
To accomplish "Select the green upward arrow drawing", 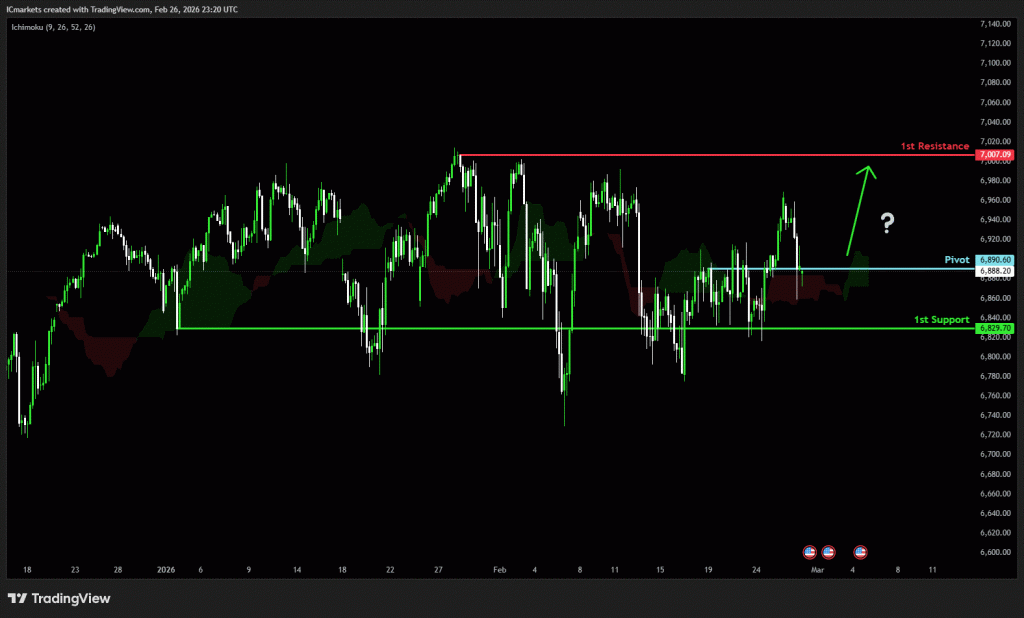I will (x=860, y=210).
